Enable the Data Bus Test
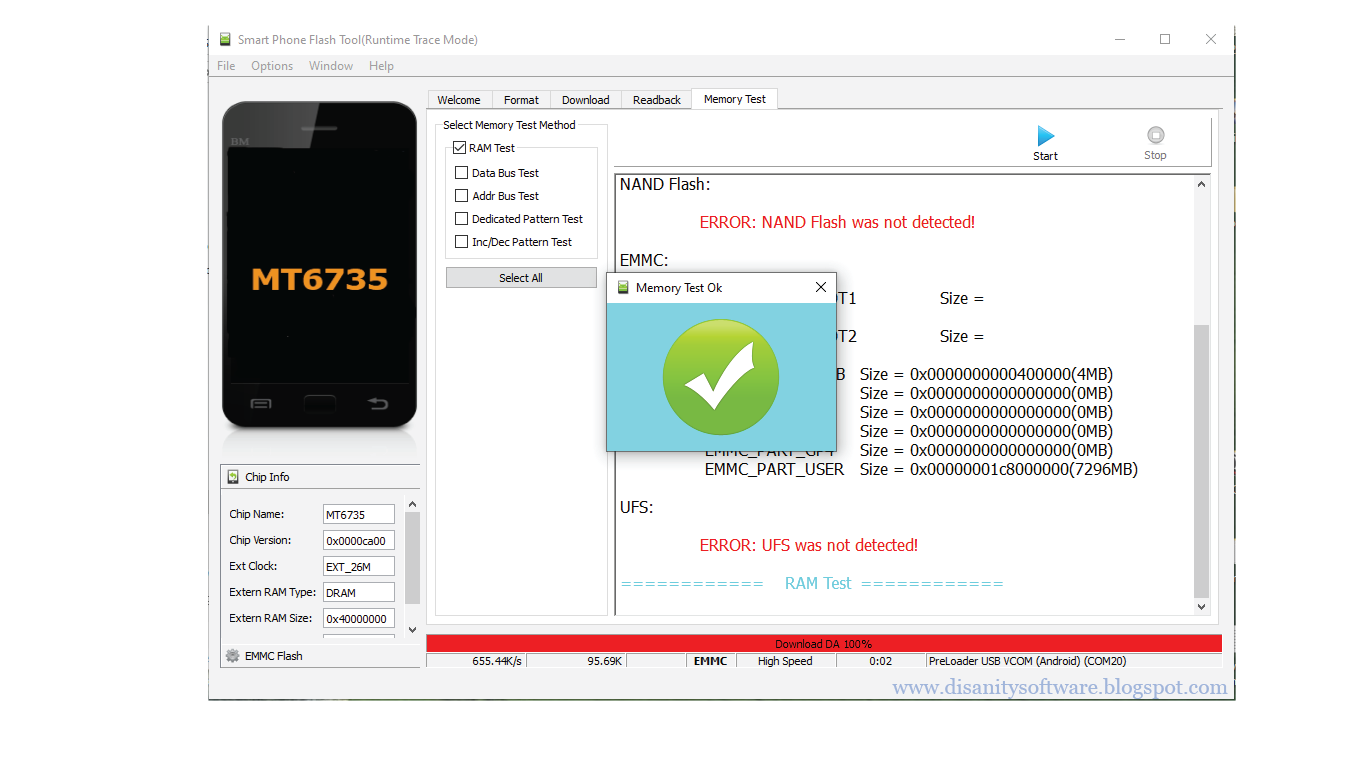The image size is (1366, 769). 461,172
